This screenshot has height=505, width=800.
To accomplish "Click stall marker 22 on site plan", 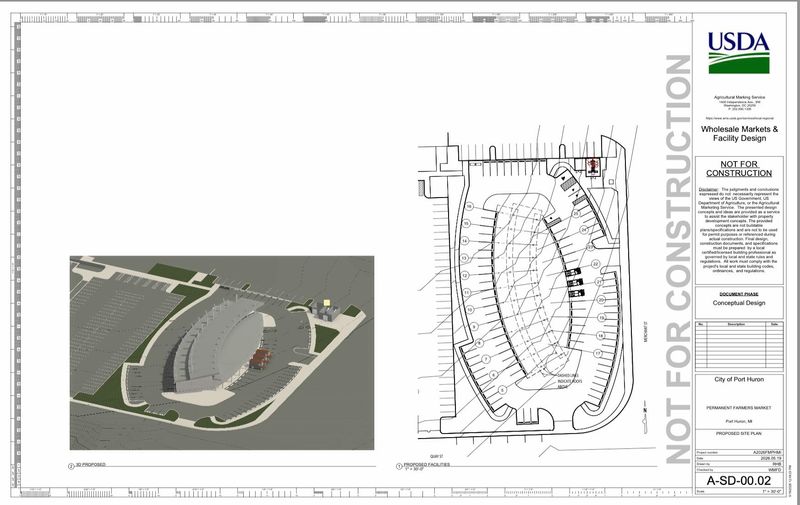I will coord(595,264).
